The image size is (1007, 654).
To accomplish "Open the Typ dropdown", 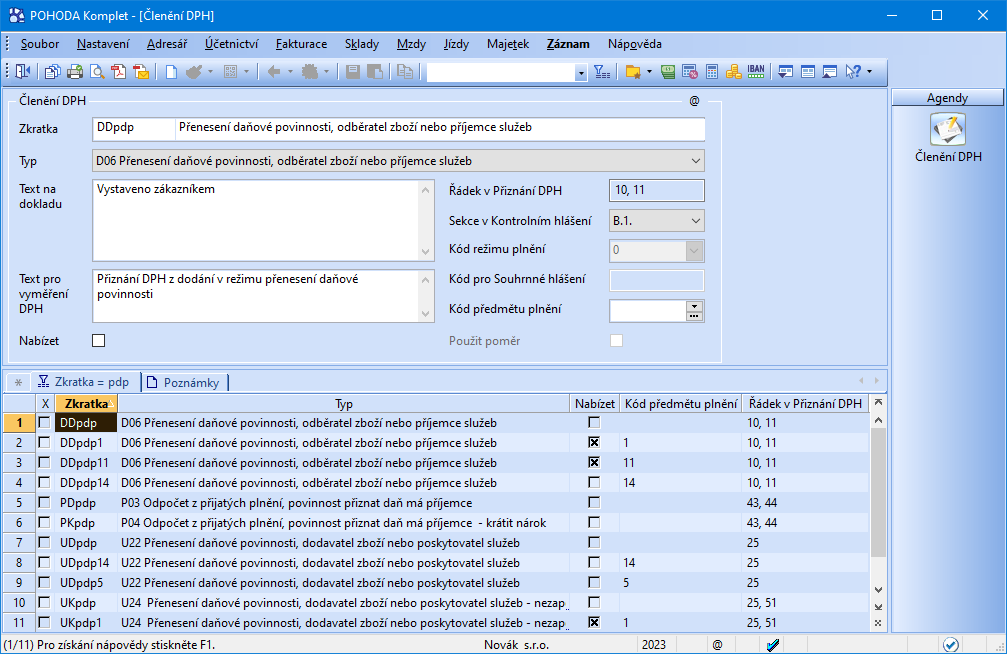I will pos(696,161).
